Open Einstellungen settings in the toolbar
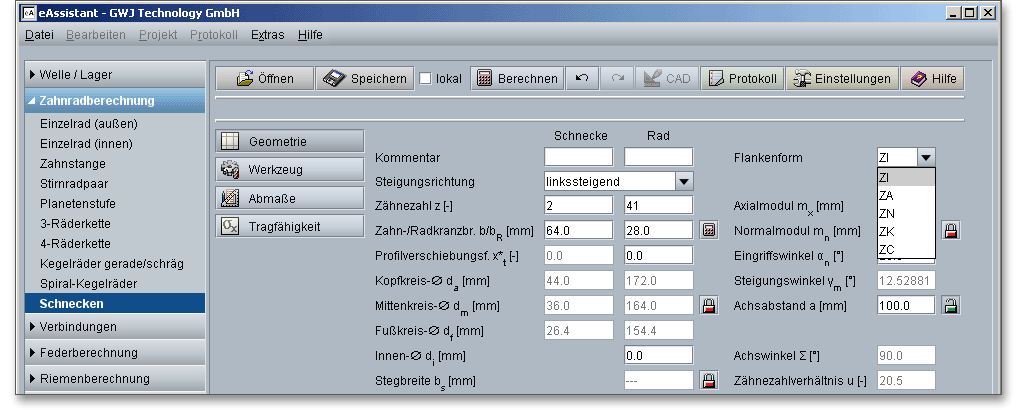Viewport: 1017px width, 410px height. (x=841, y=79)
